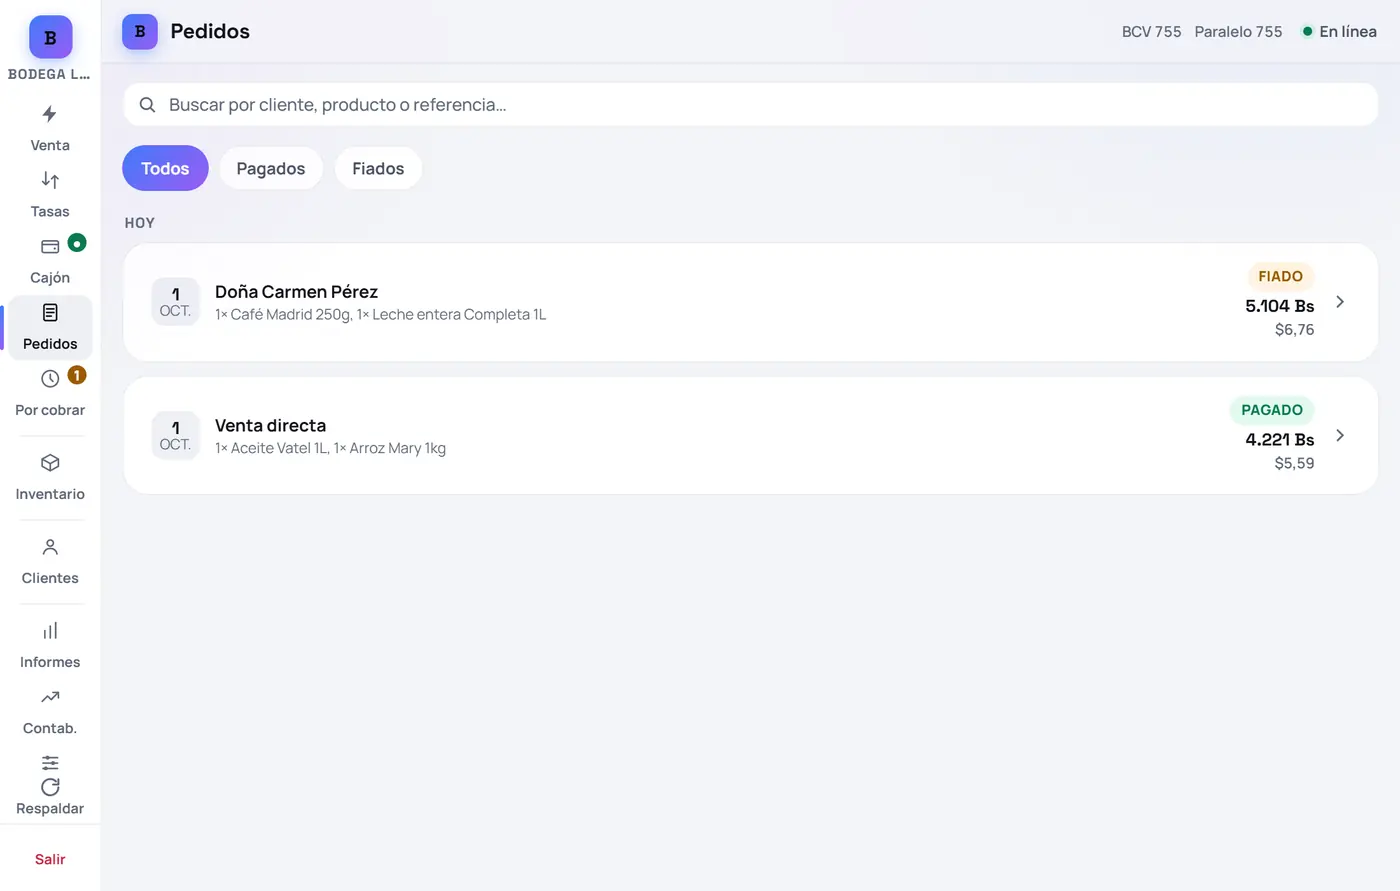Click the B logo beside Pedidos title

pyautogui.click(x=140, y=32)
